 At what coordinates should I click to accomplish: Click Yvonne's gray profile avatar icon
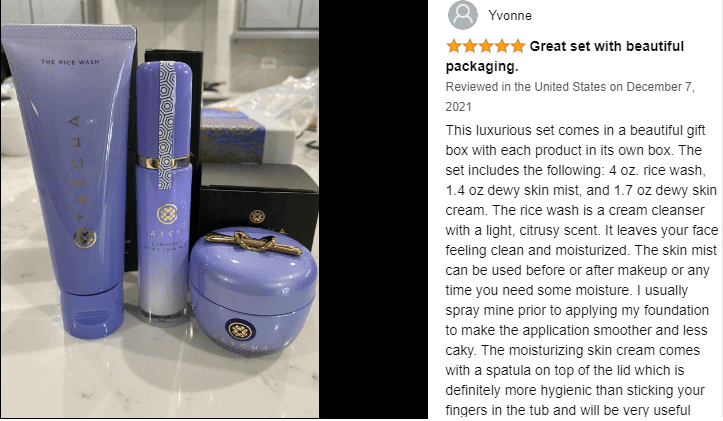point(462,15)
